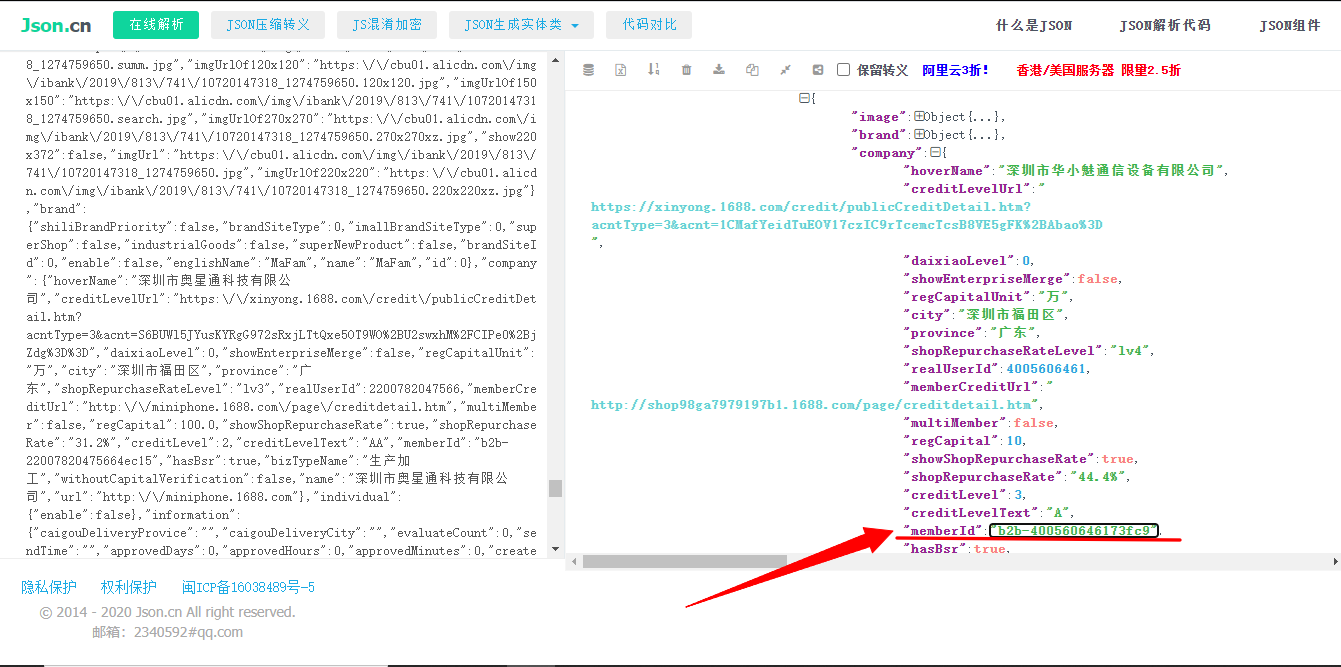This screenshot has width=1341, height=667.
Task: Collapse the "company" object node
Action: [934, 153]
